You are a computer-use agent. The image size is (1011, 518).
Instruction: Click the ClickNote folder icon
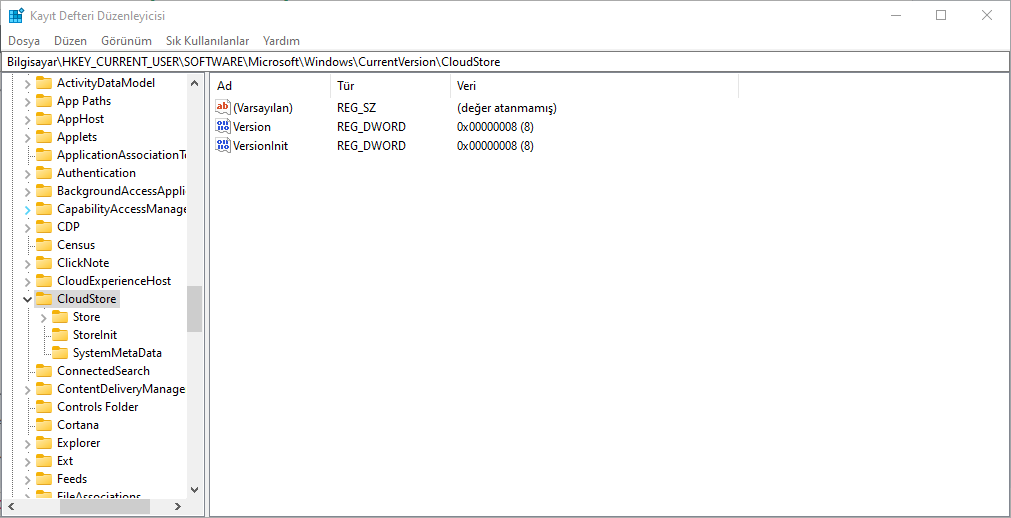44,263
